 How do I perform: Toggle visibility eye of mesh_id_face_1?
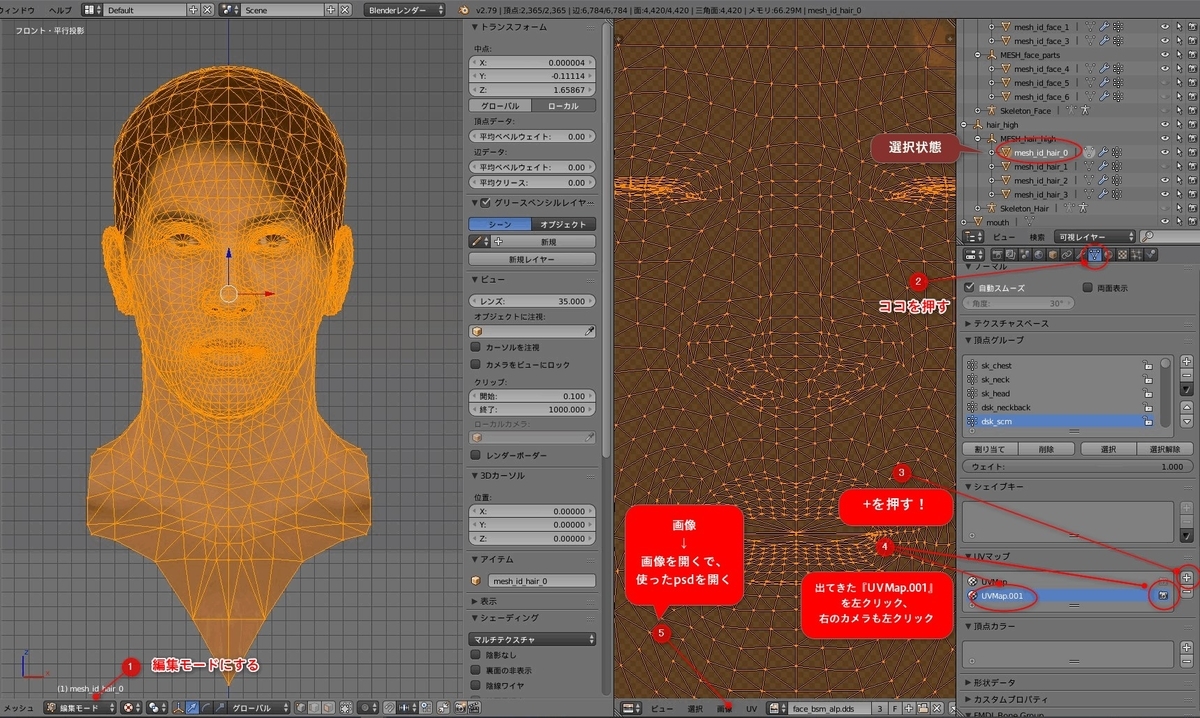[1165, 27]
